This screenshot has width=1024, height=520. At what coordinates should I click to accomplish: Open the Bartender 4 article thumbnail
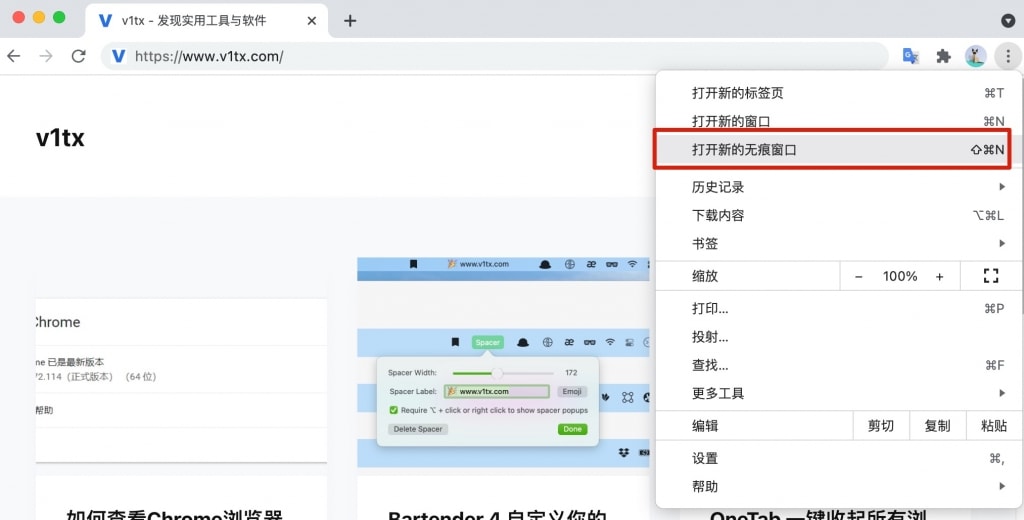pos(504,362)
